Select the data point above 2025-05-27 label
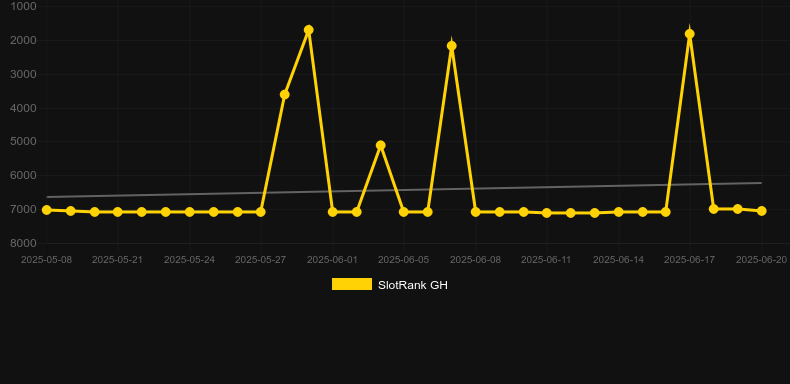The width and height of the screenshot is (790, 384). 260,212
